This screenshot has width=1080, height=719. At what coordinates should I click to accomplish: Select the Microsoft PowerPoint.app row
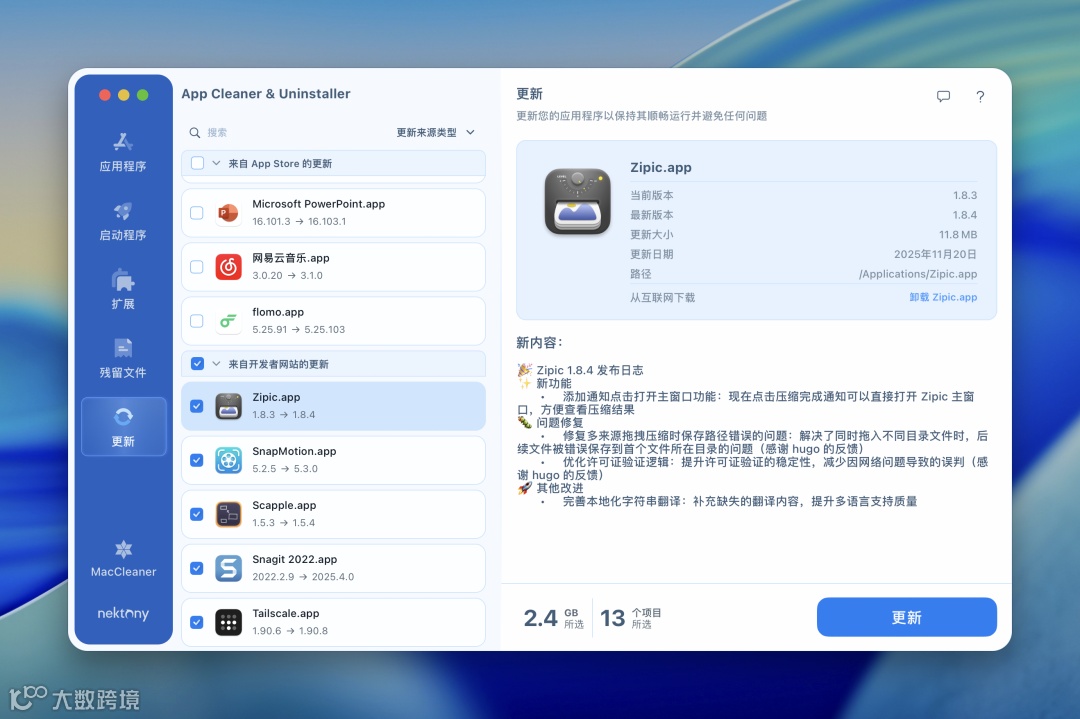point(333,213)
